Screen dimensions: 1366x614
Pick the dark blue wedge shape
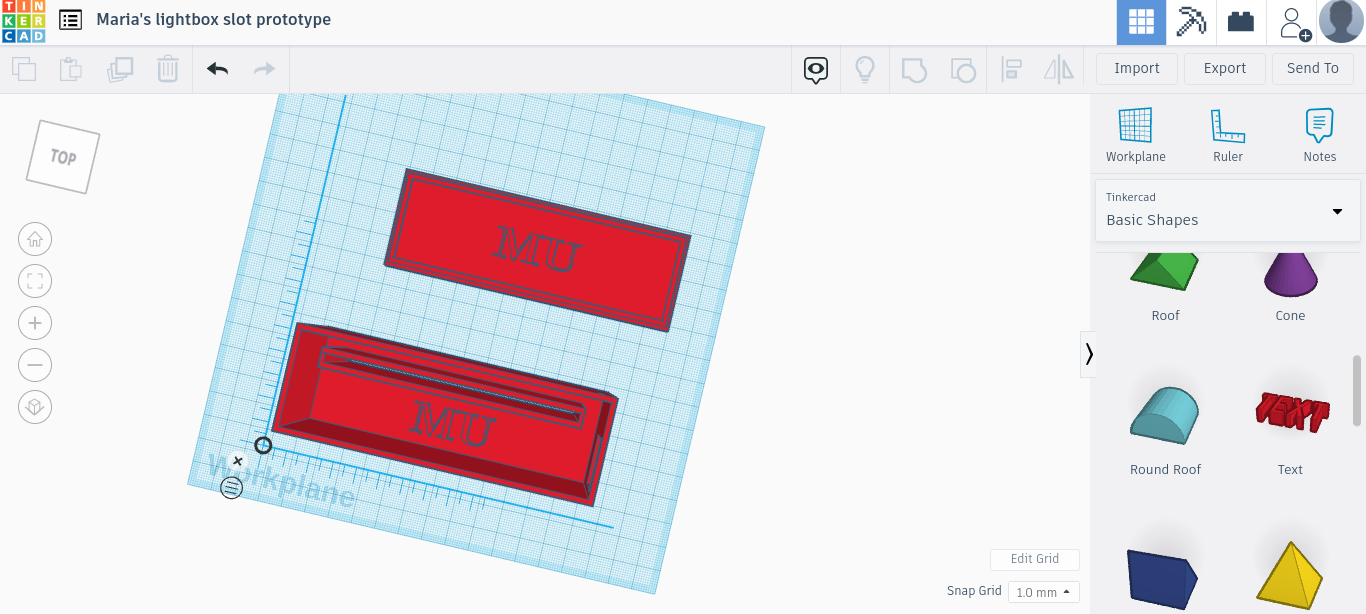(1162, 580)
